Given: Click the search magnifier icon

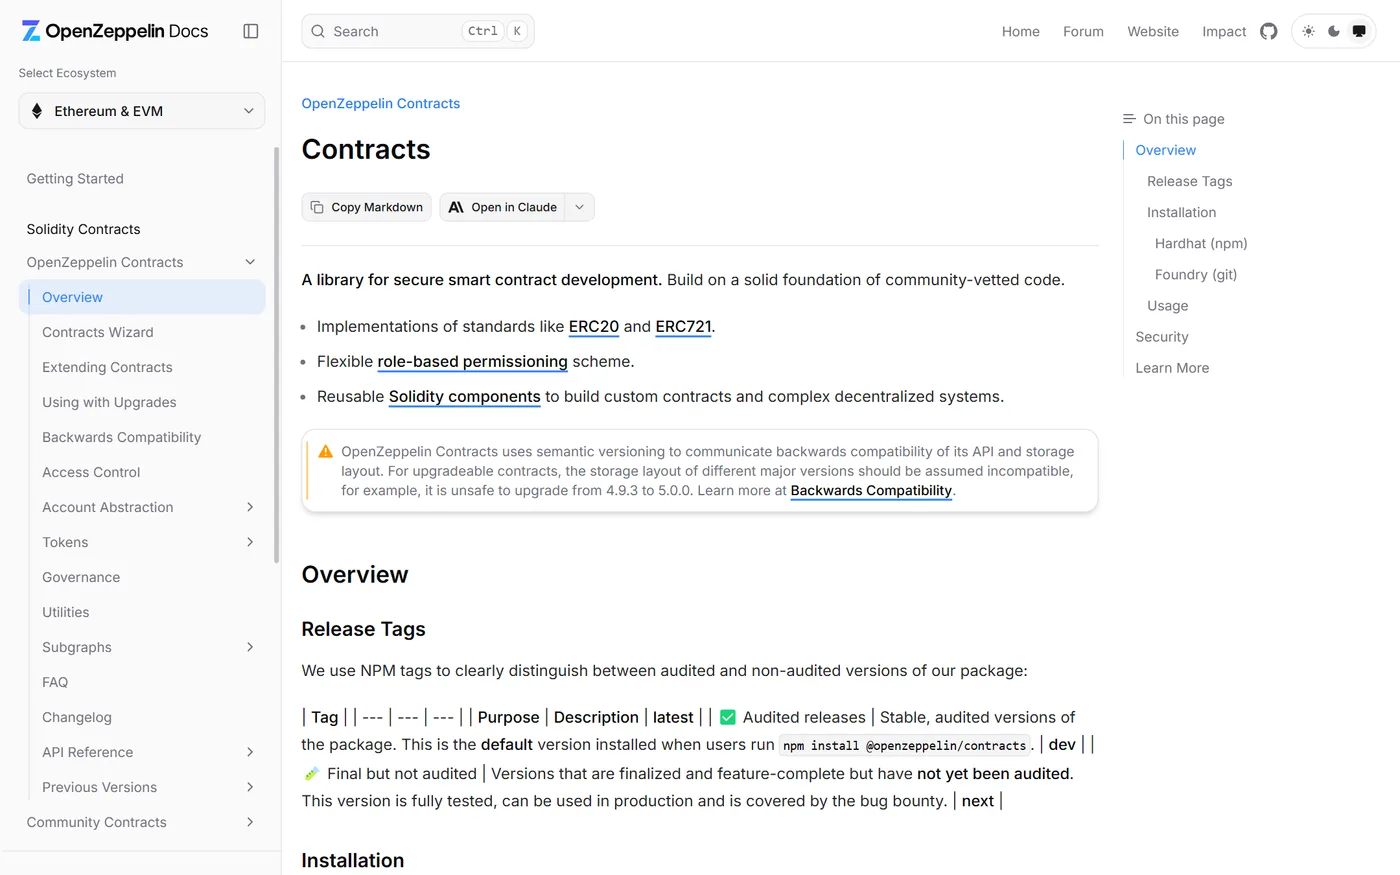Looking at the screenshot, I should [x=318, y=31].
